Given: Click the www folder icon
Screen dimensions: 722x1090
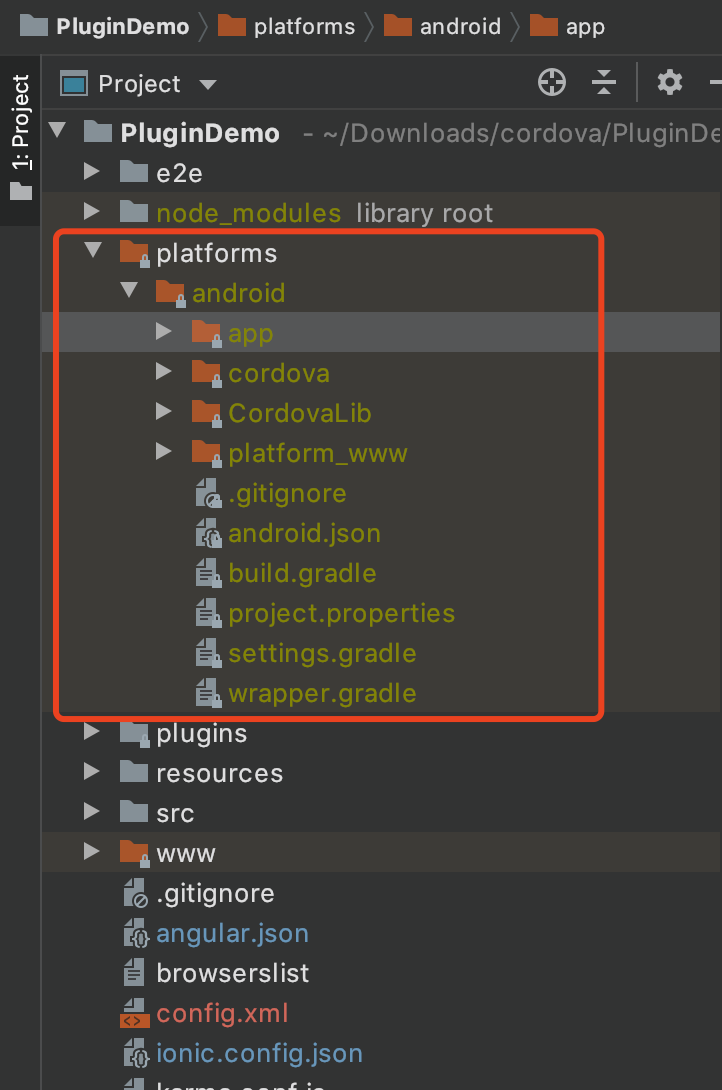Looking at the screenshot, I should [134, 852].
